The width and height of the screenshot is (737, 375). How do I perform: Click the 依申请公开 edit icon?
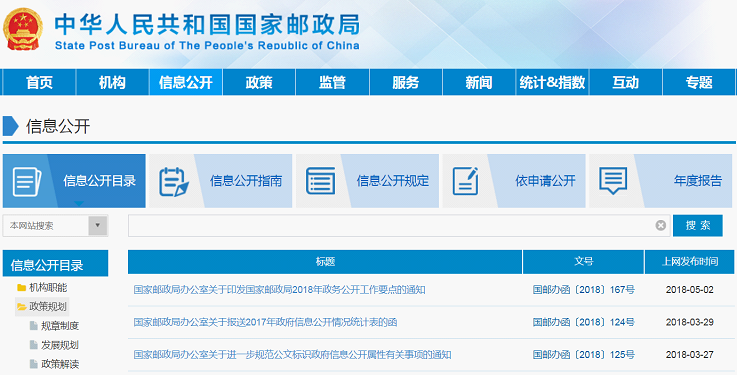[x=465, y=181]
